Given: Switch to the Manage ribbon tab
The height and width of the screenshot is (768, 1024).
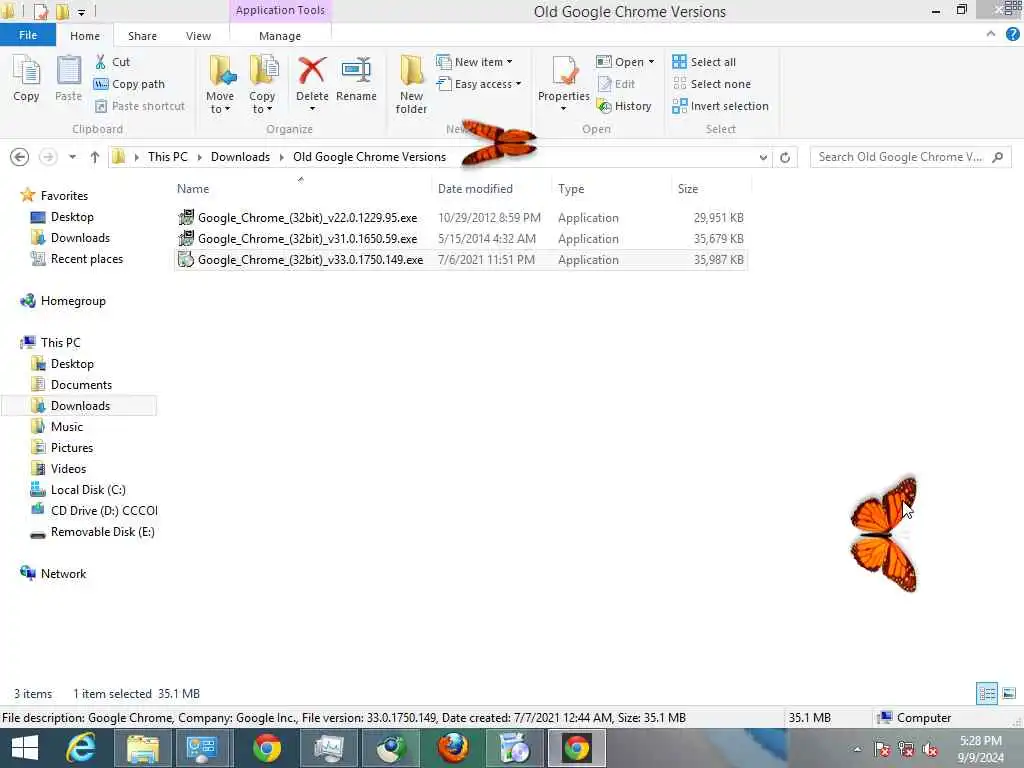Looking at the screenshot, I should point(280,36).
